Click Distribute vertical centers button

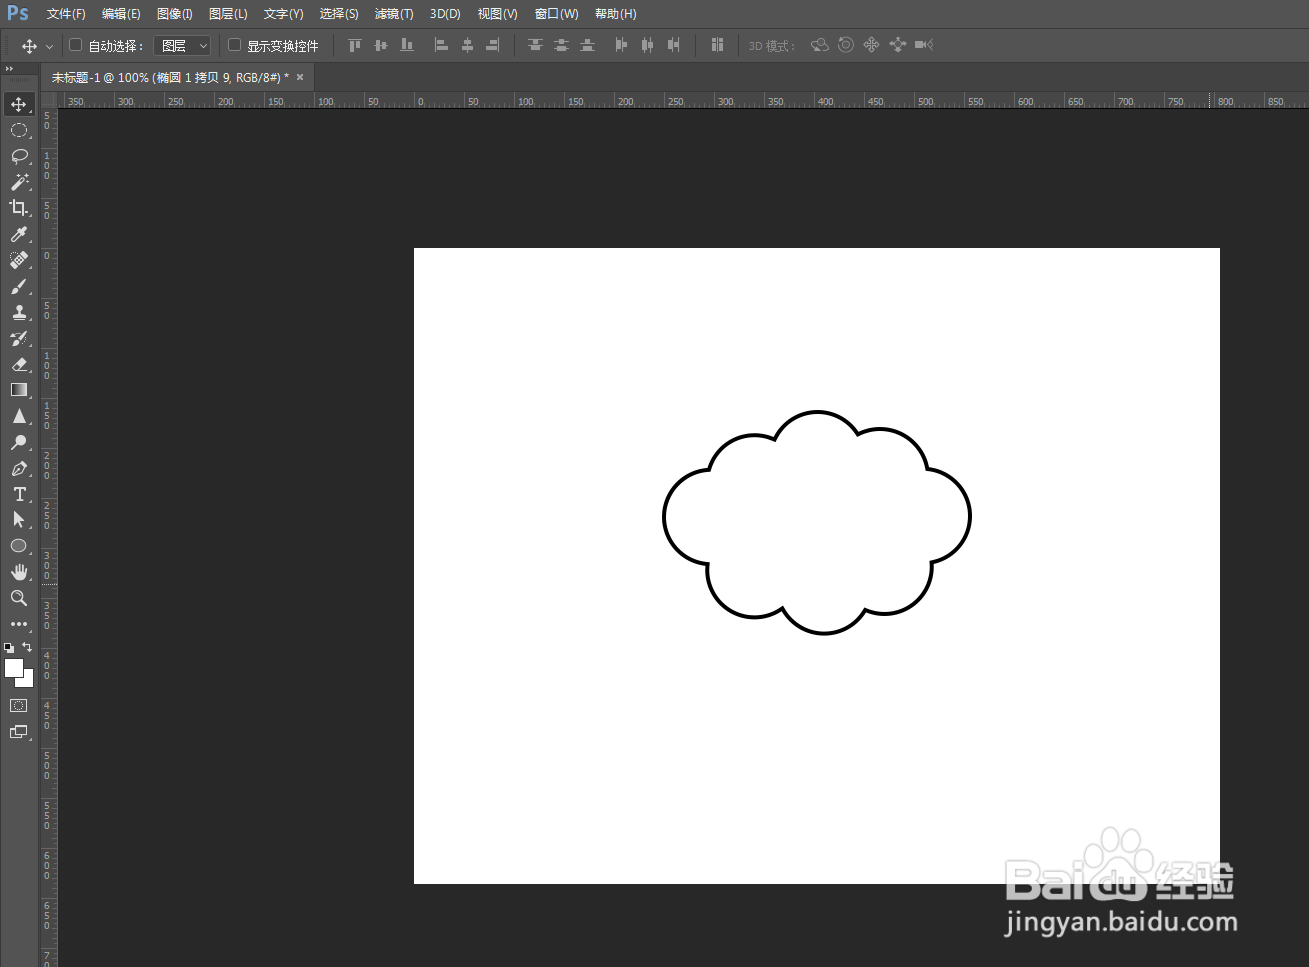[561, 45]
